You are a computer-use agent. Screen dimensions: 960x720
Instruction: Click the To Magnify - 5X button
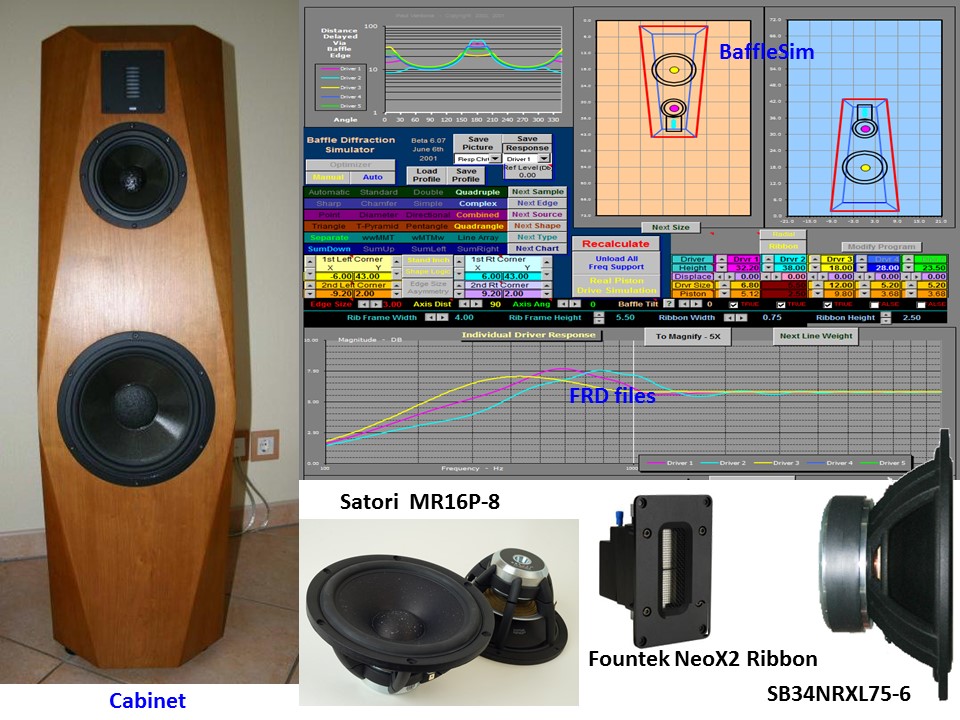688,336
